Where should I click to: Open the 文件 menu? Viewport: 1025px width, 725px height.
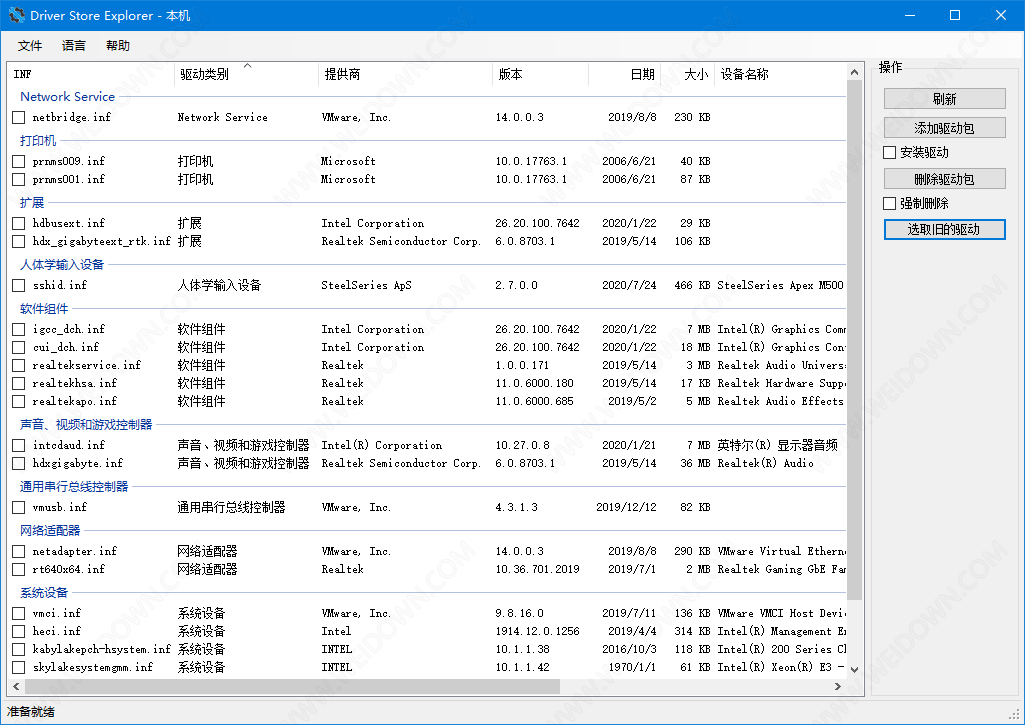tap(30, 46)
